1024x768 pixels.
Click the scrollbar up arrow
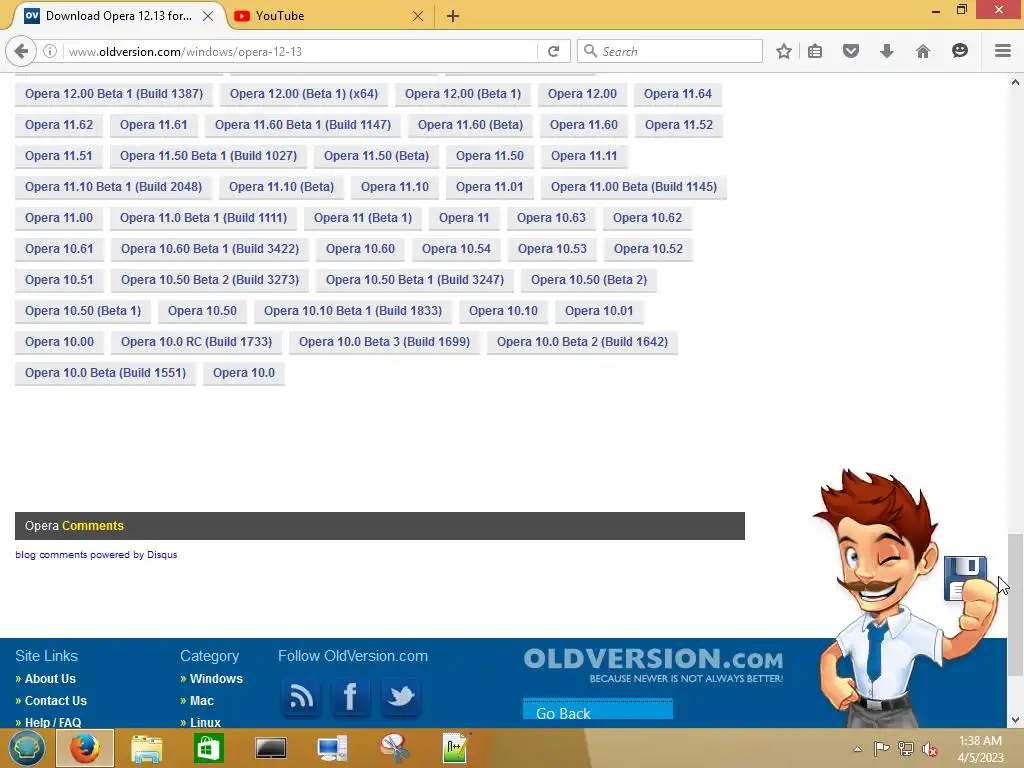1015,82
